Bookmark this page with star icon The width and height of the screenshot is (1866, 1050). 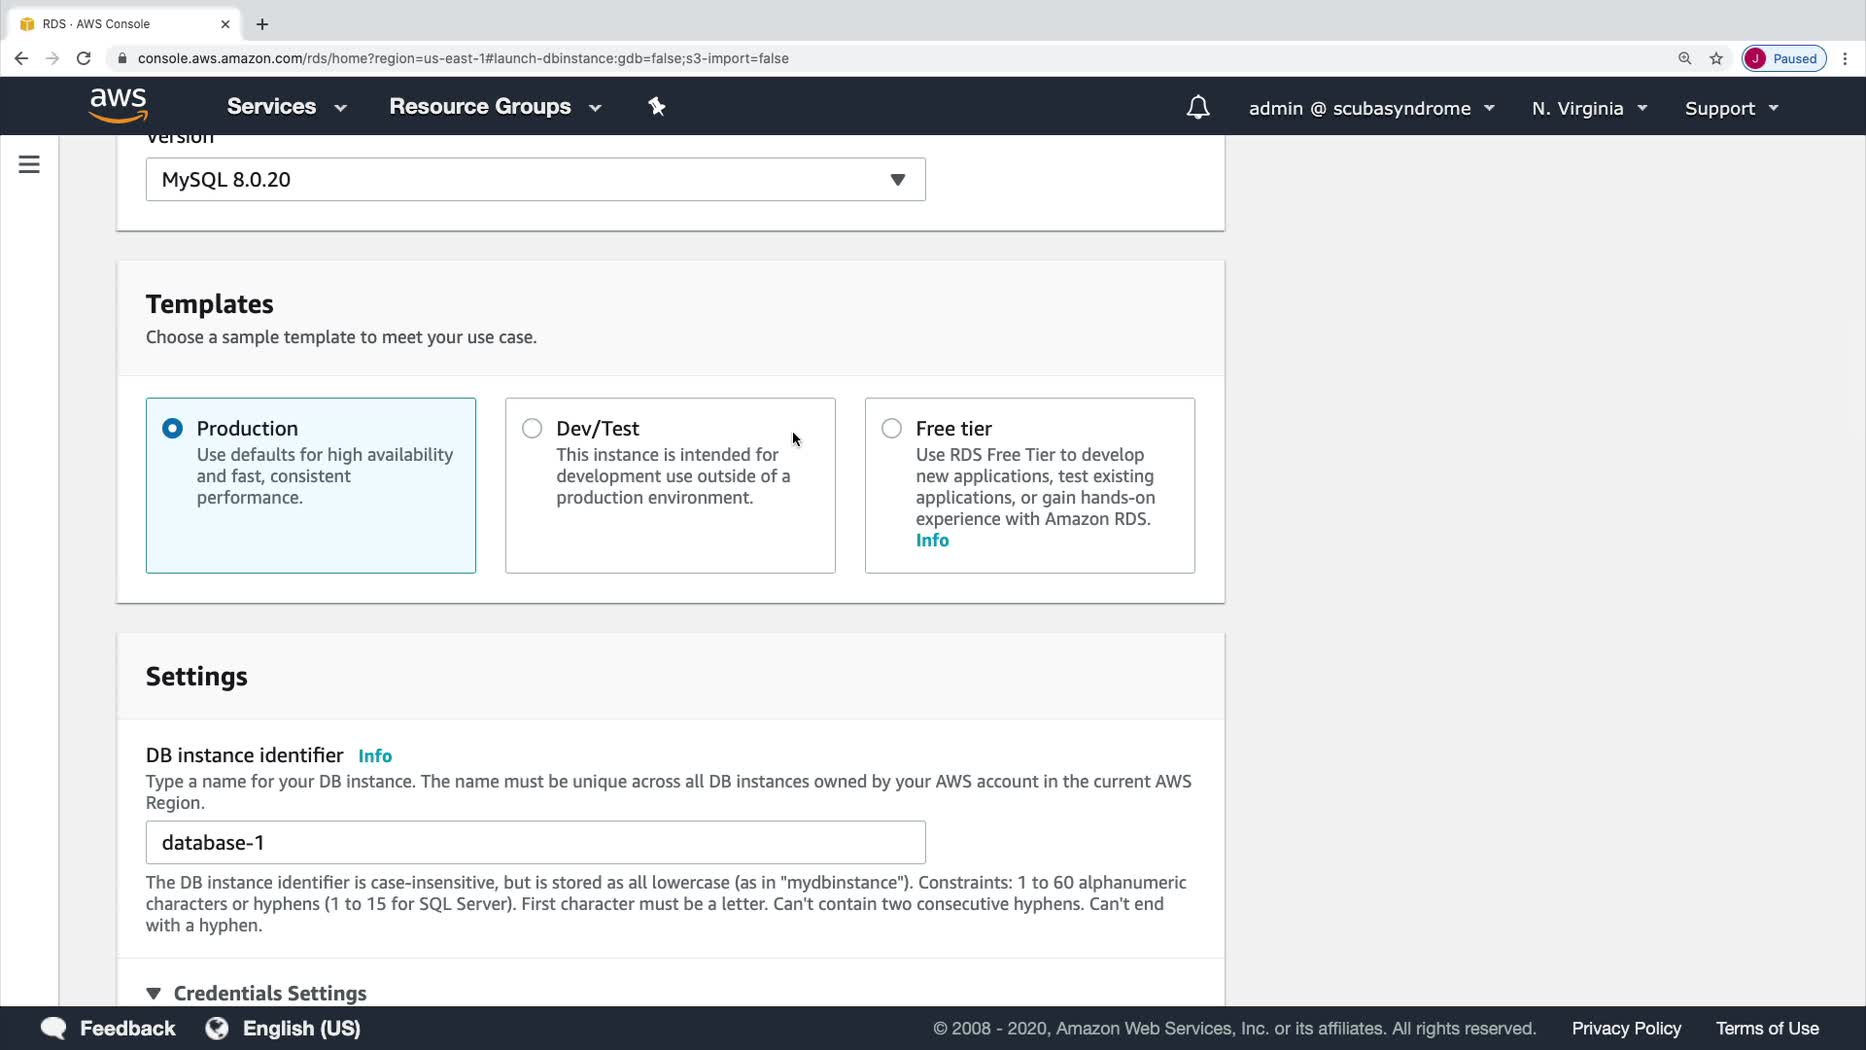click(x=1717, y=58)
